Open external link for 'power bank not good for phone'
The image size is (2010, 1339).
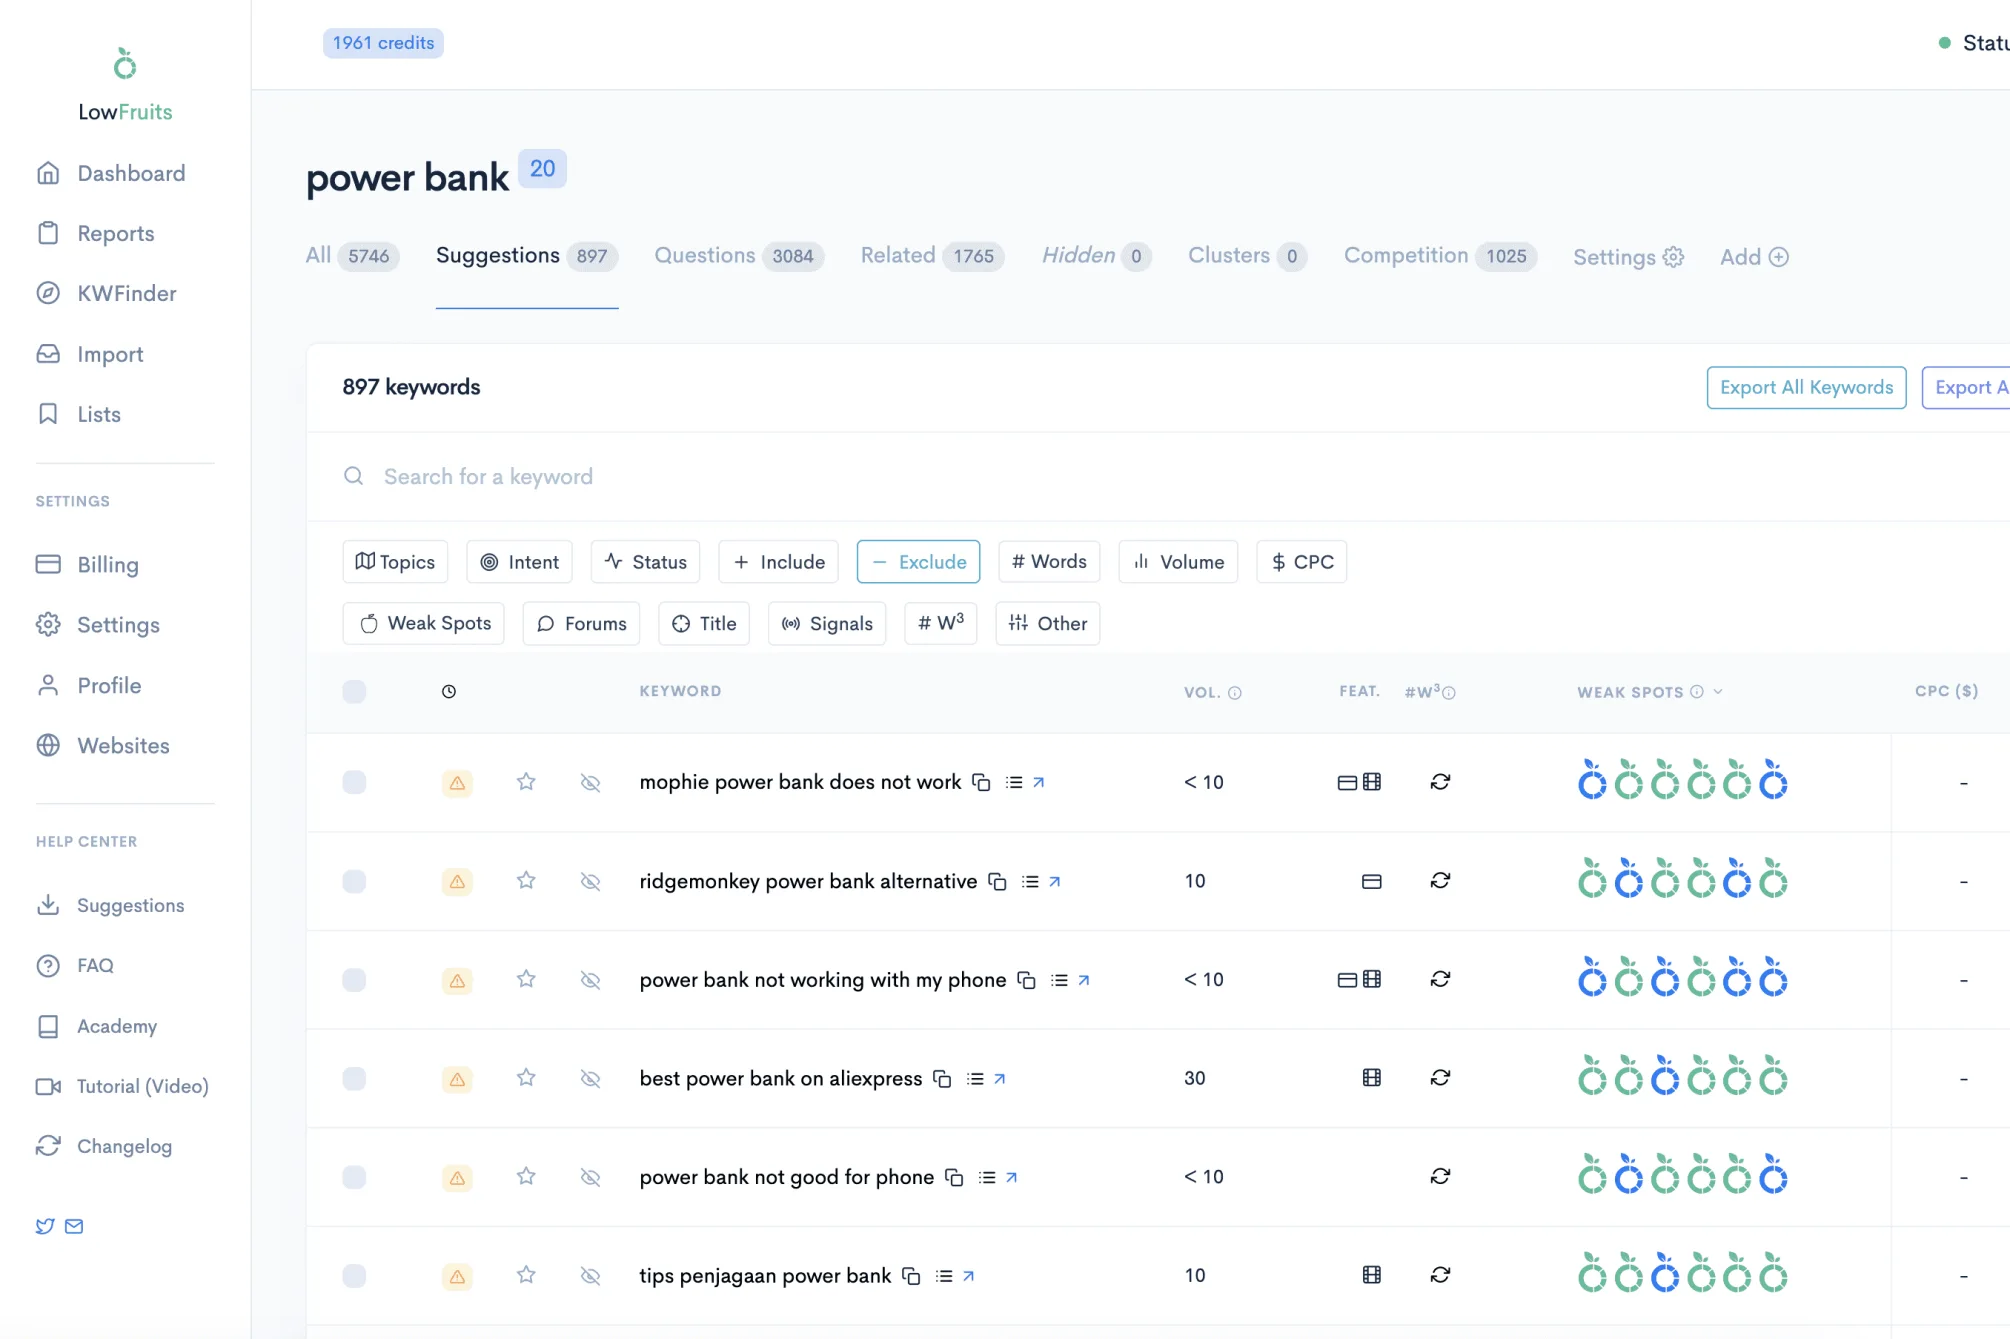pyautogui.click(x=1012, y=1177)
